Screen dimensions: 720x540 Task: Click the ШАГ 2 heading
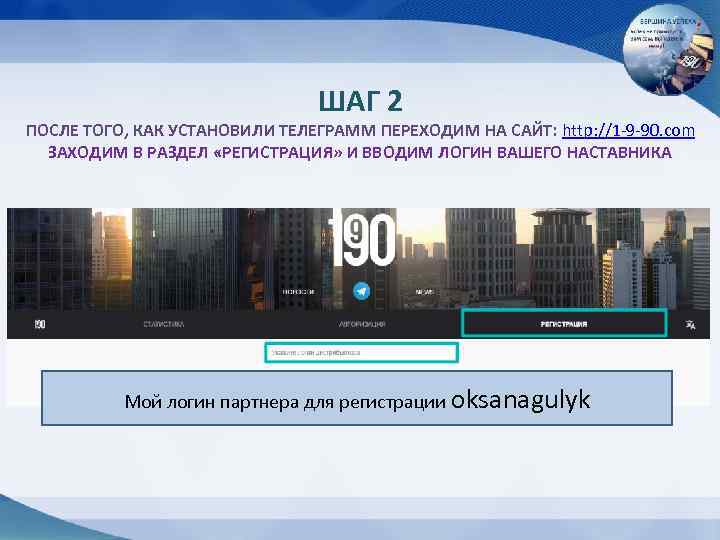pos(360,101)
